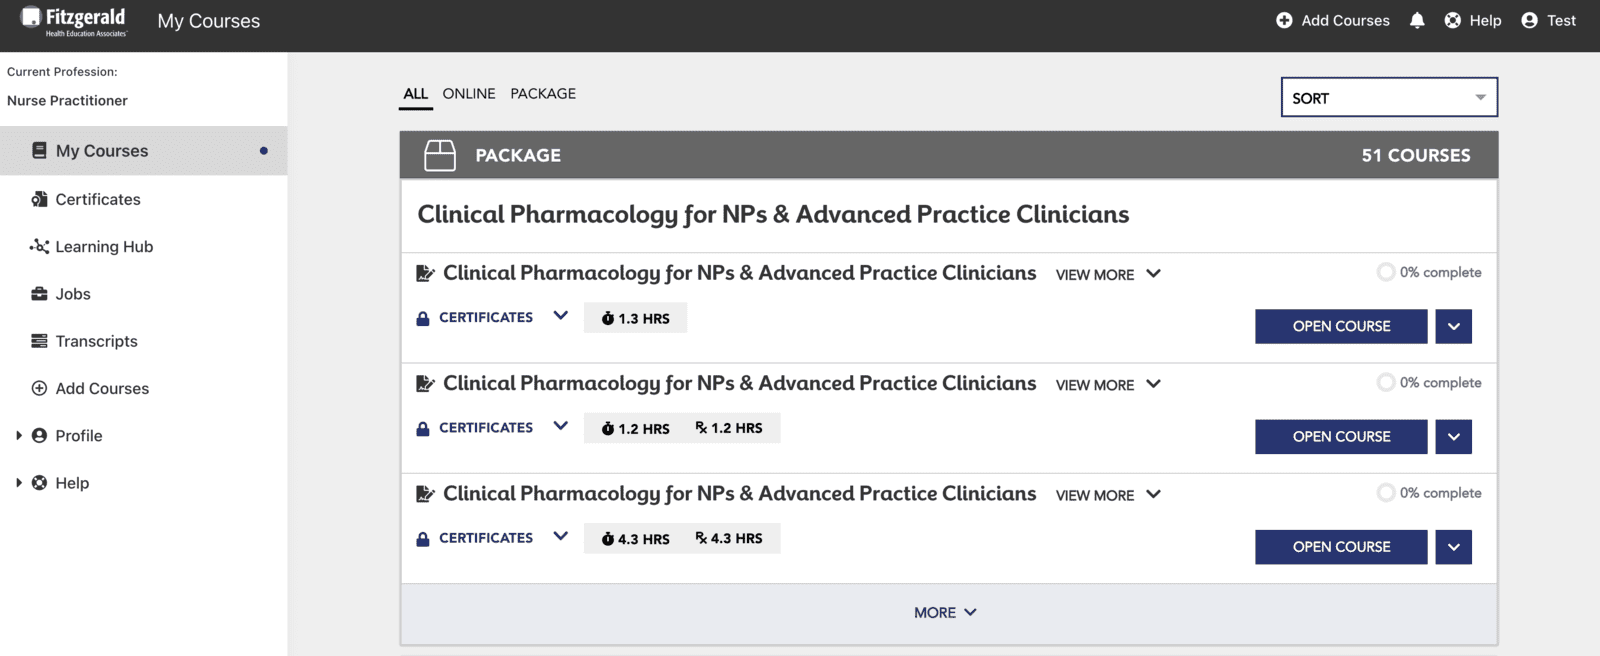Click MORE to load additional courses
1600x656 pixels.
[945, 612]
